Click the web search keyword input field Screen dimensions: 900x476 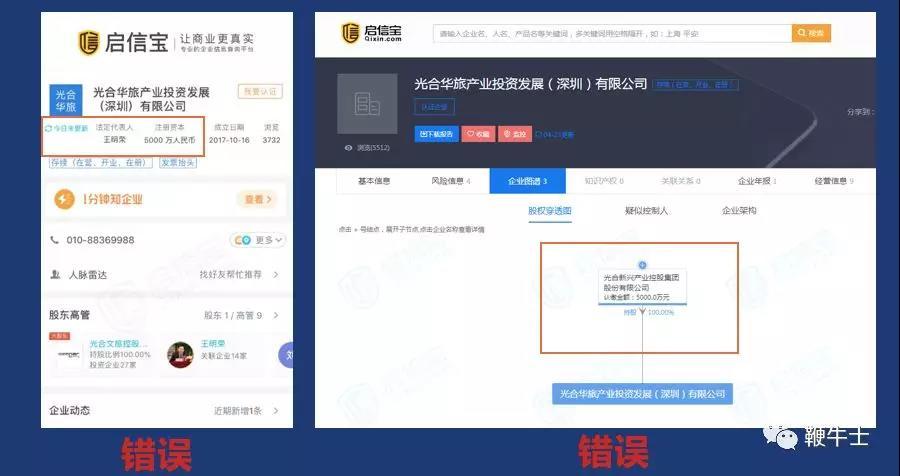[612, 33]
